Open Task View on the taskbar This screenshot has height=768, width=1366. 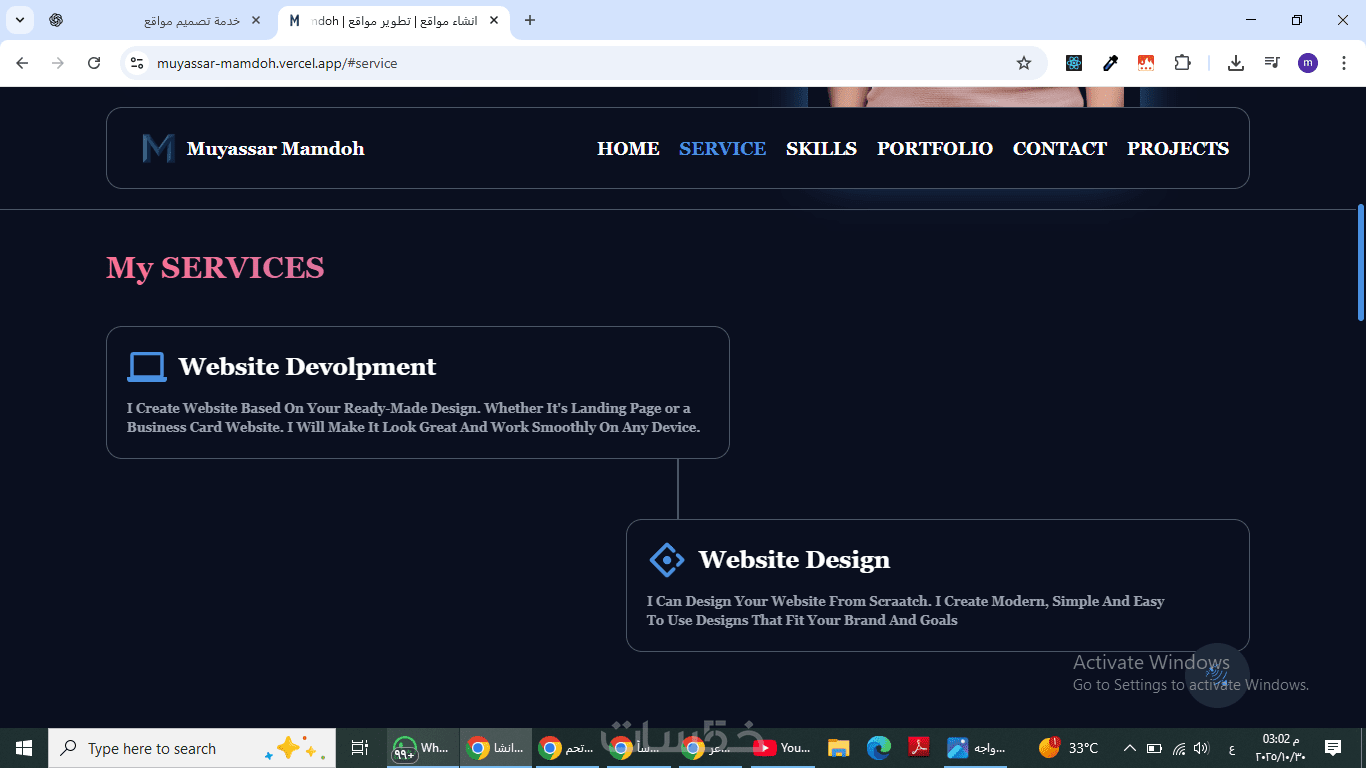point(360,748)
